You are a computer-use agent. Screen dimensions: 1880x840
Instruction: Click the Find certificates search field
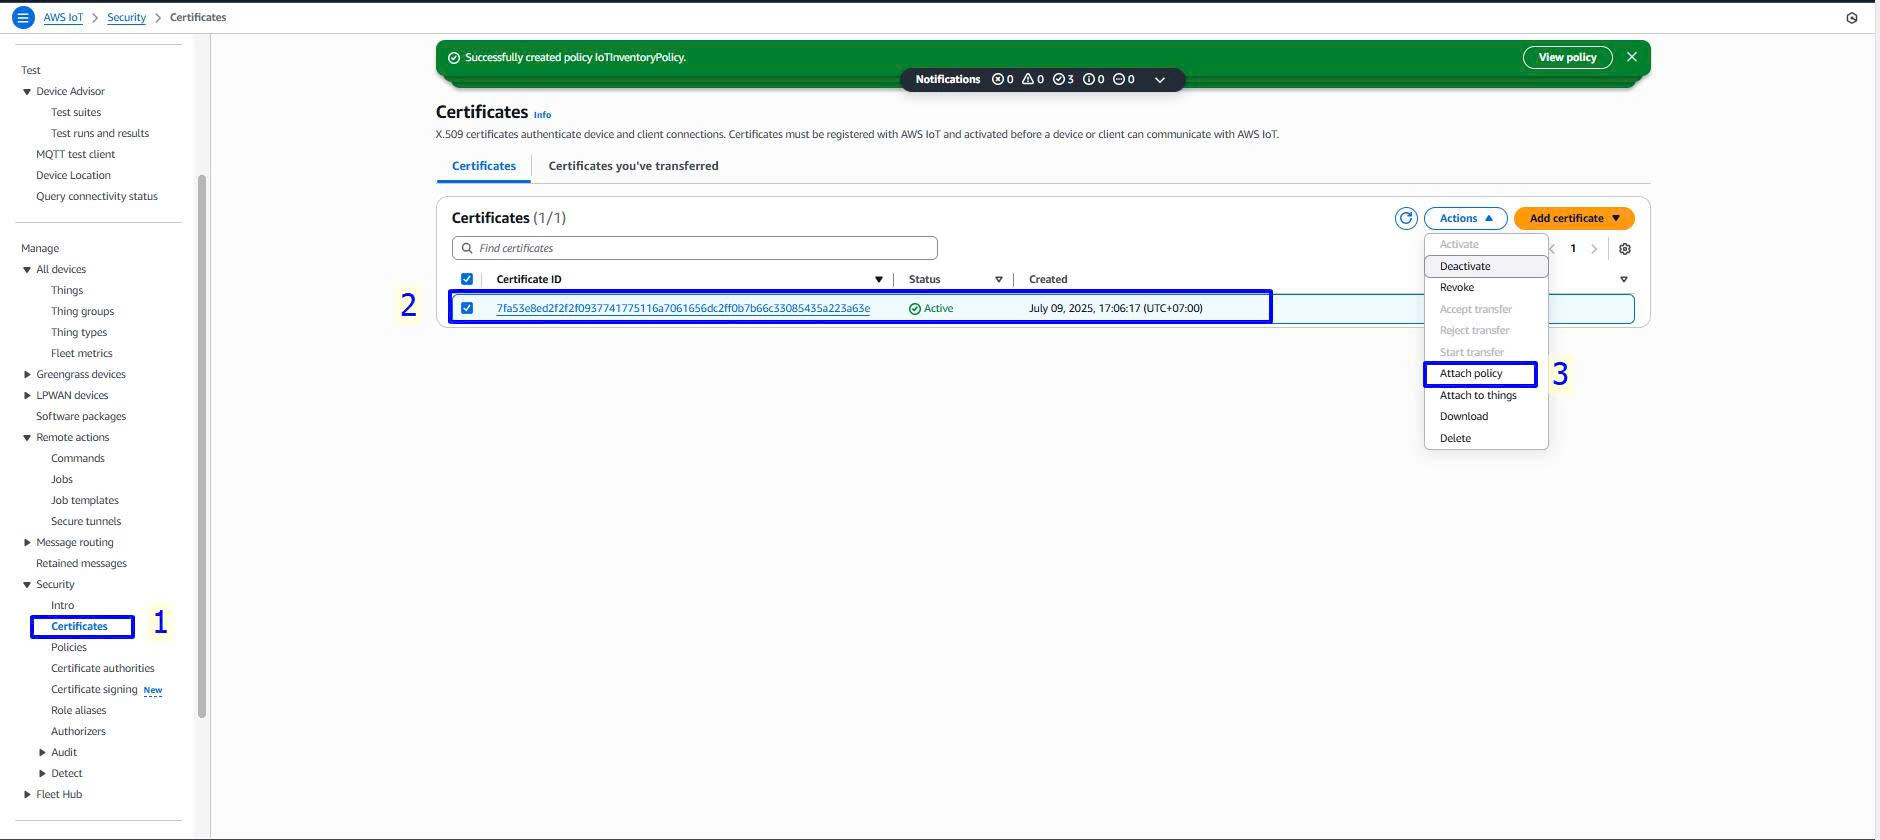pos(695,248)
